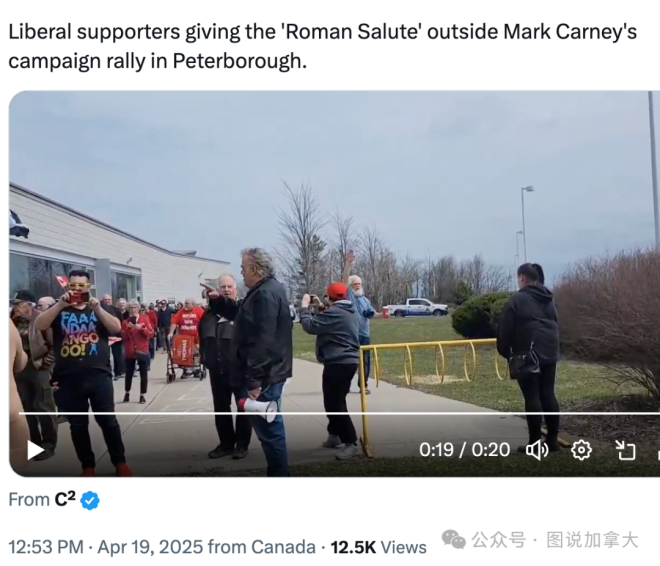The height and width of the screenshot is (566, 660).
Task: Activate picture-in-picture mode icon
Action: [x=625, y=450]
